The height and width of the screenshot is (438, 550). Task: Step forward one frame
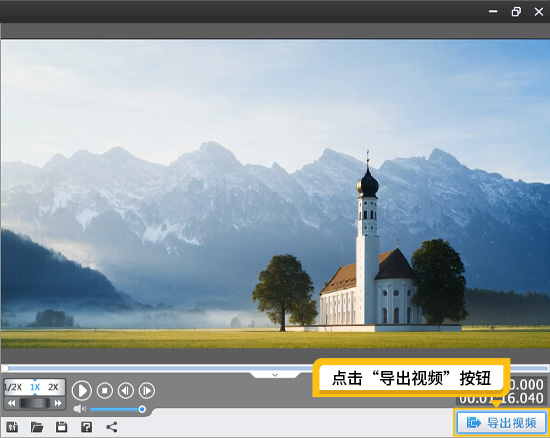pos(147,390)
